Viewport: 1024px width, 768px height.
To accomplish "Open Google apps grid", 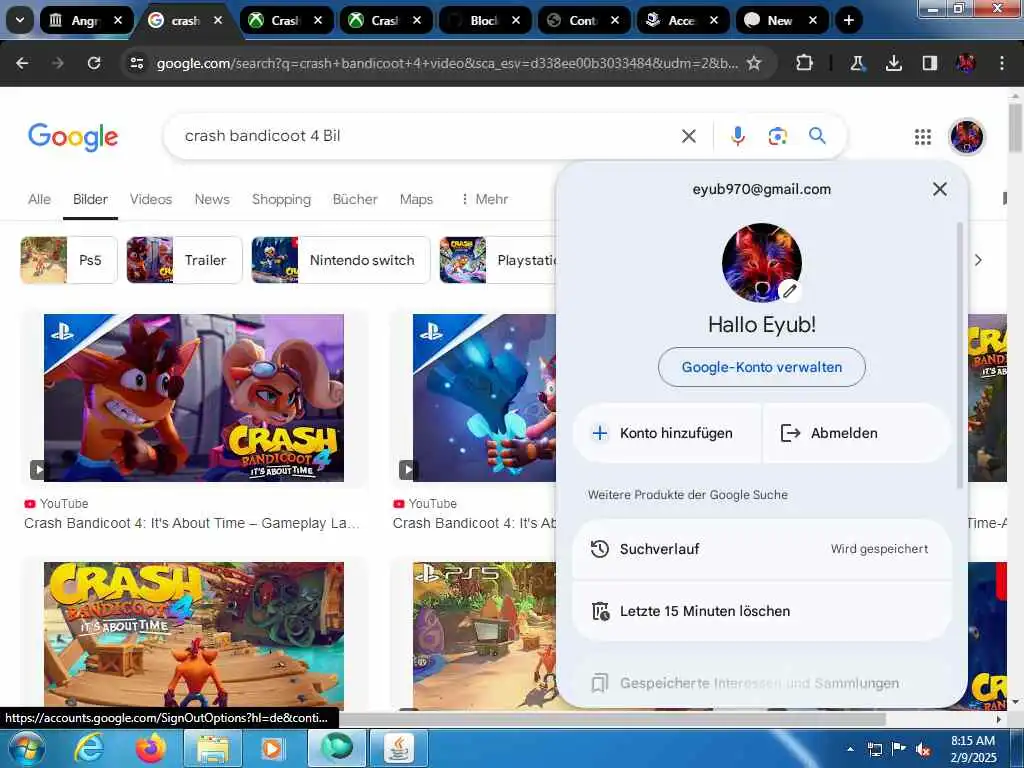I will 923,136.
